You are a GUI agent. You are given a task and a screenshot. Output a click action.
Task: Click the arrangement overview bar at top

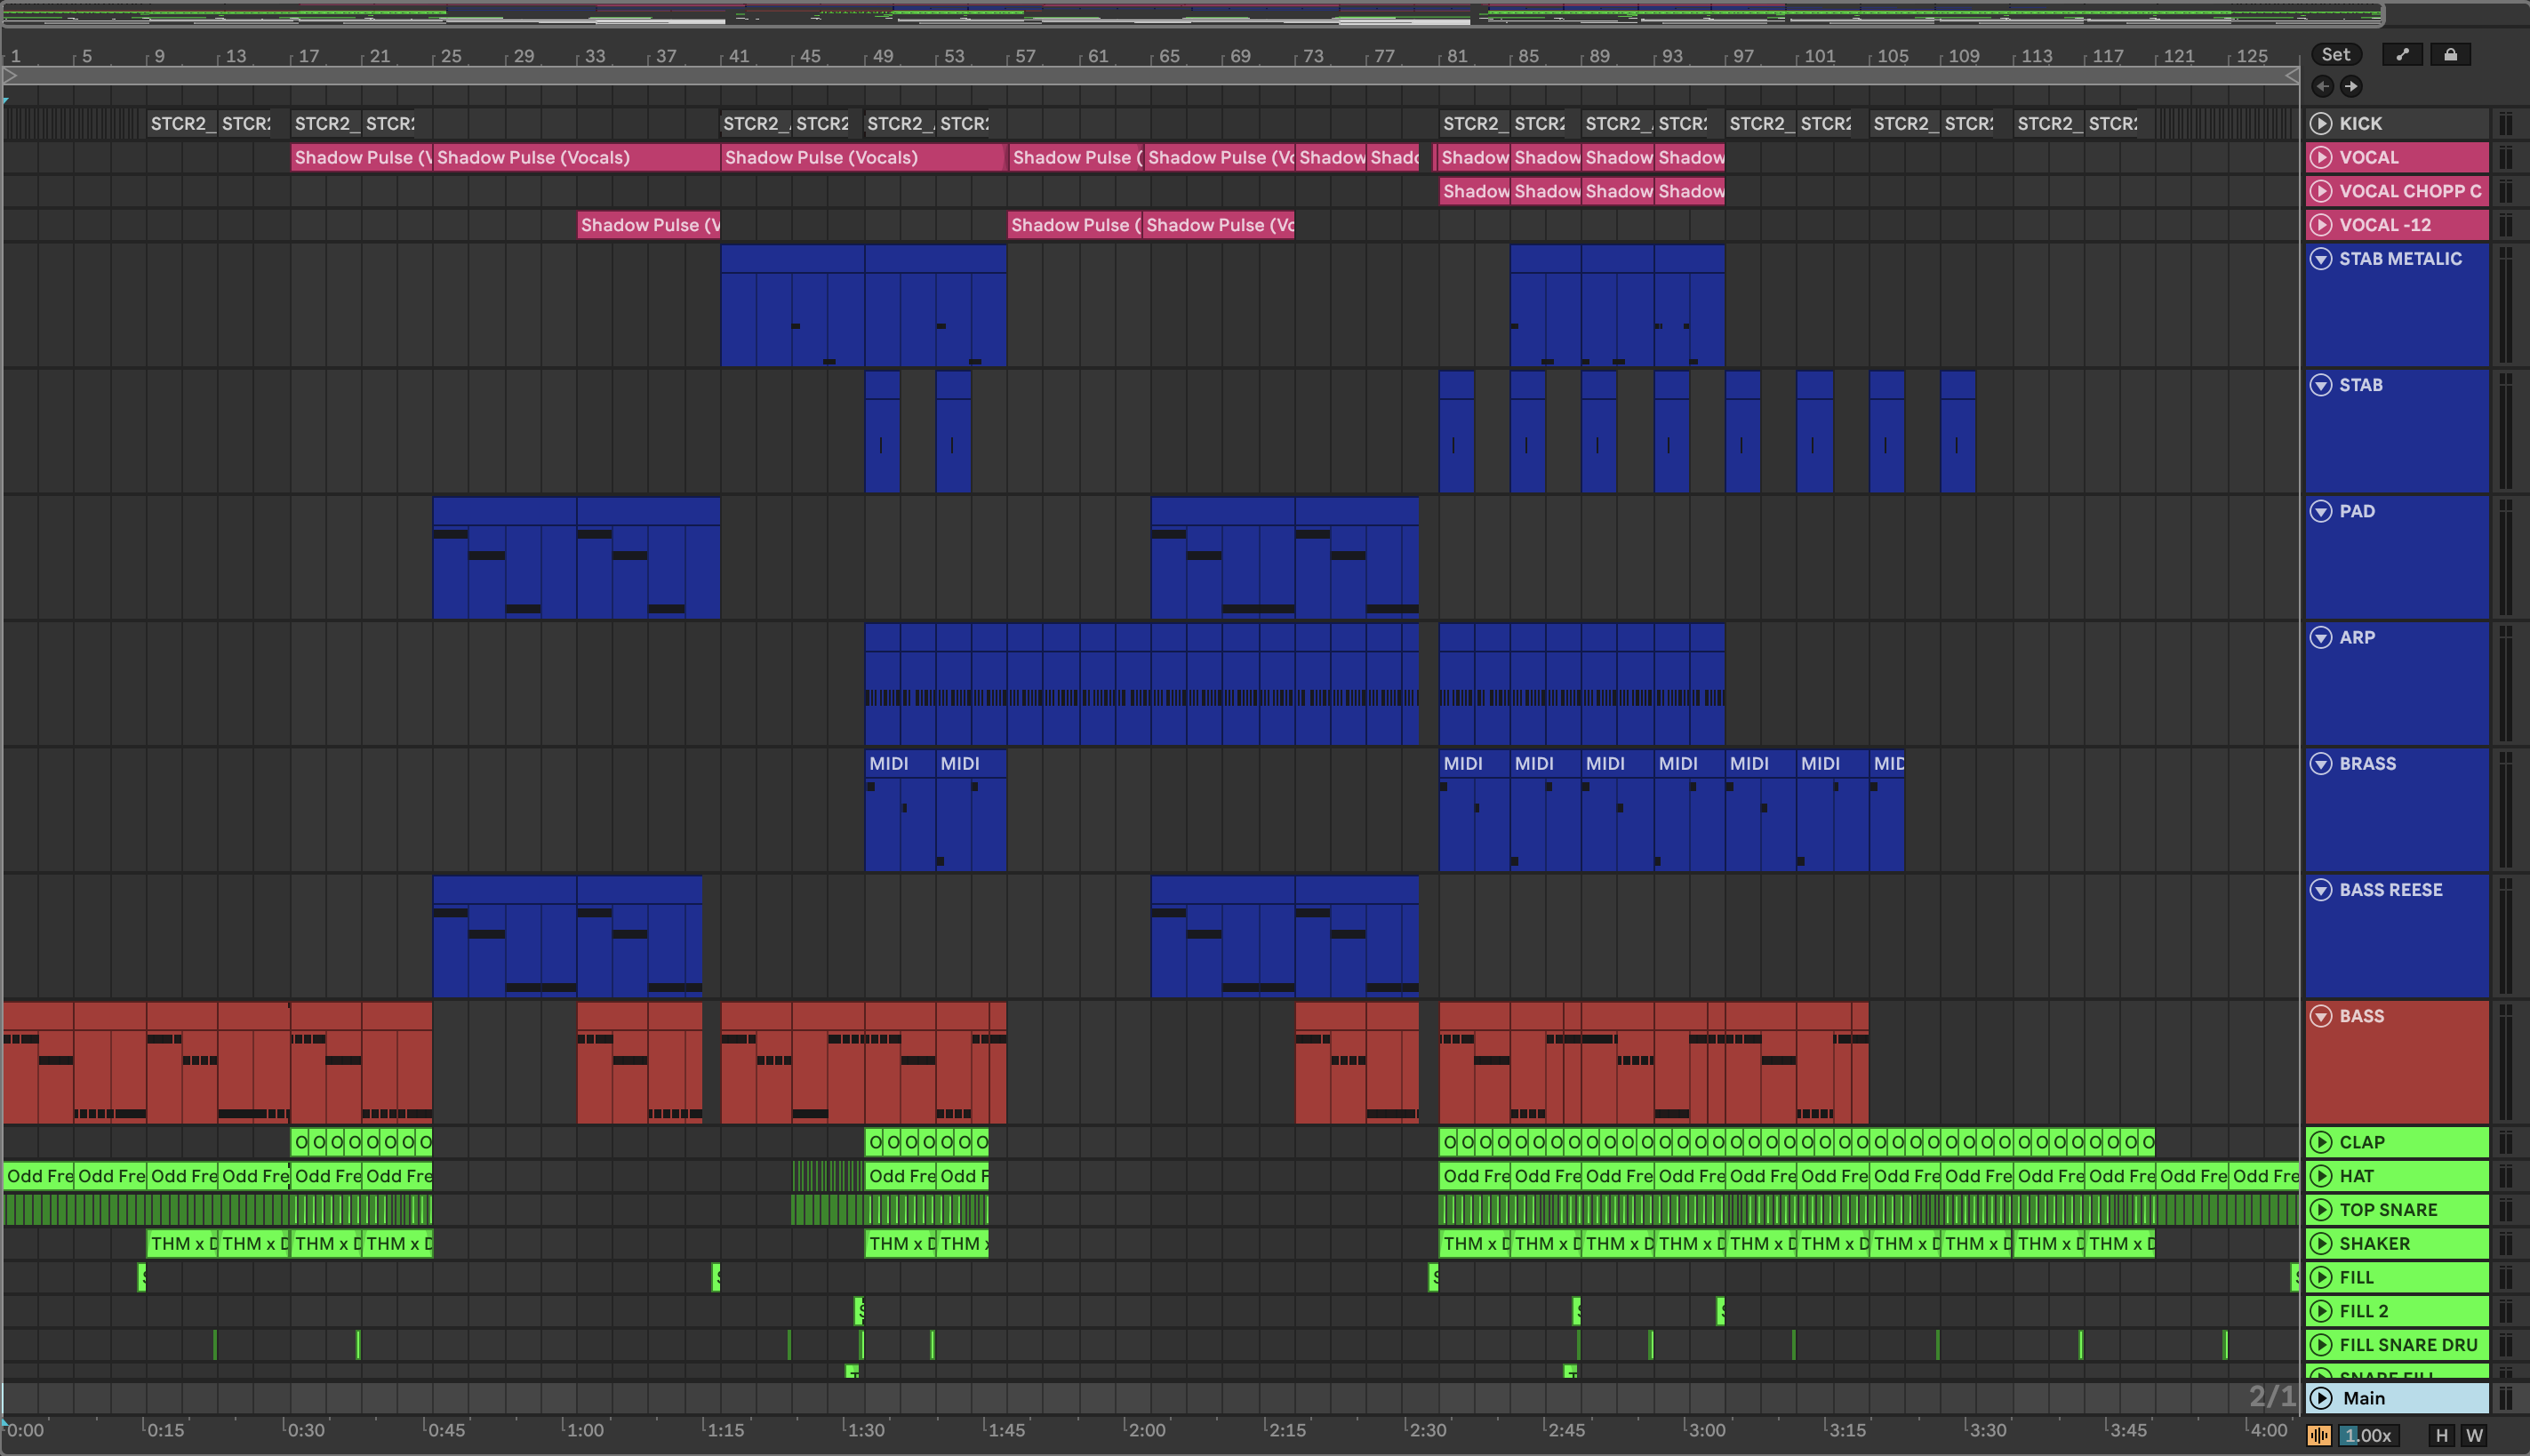pos(1190,15)
